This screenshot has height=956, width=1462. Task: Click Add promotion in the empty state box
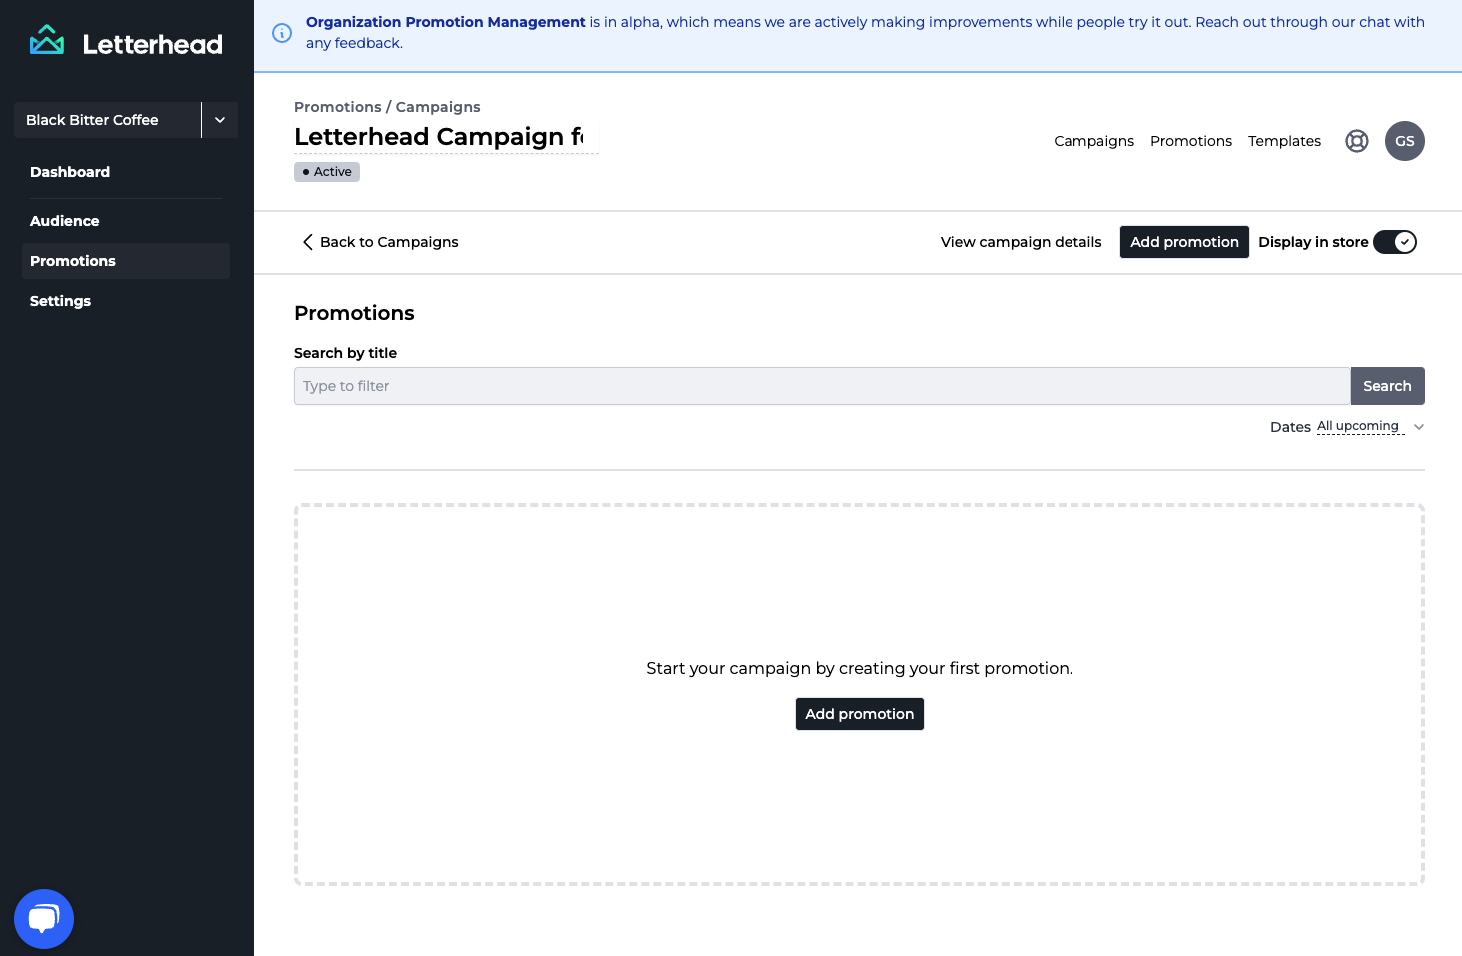pos(860,714)
